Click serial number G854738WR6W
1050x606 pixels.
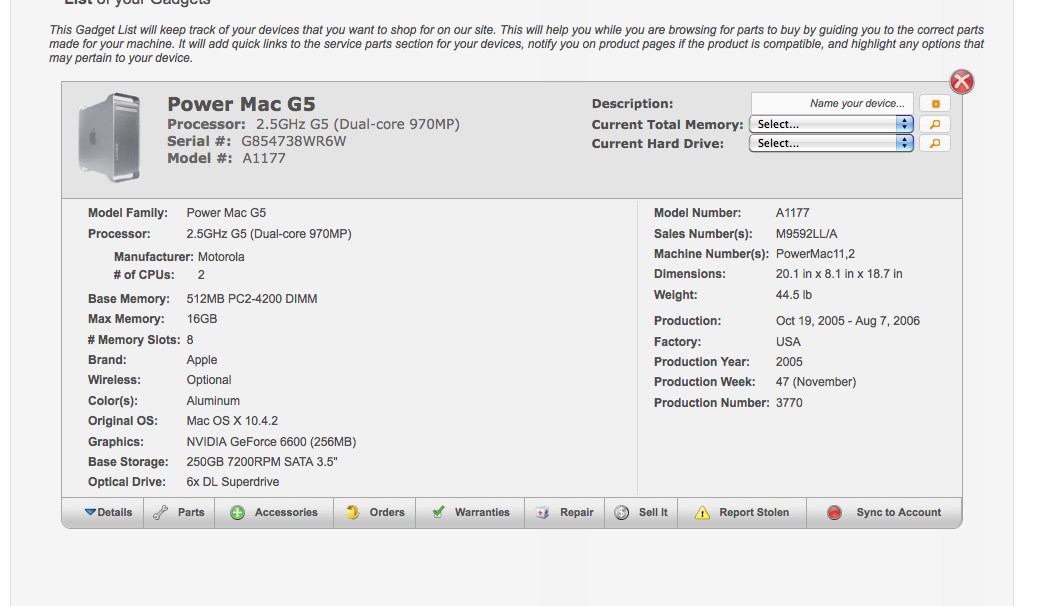(293, 141)
